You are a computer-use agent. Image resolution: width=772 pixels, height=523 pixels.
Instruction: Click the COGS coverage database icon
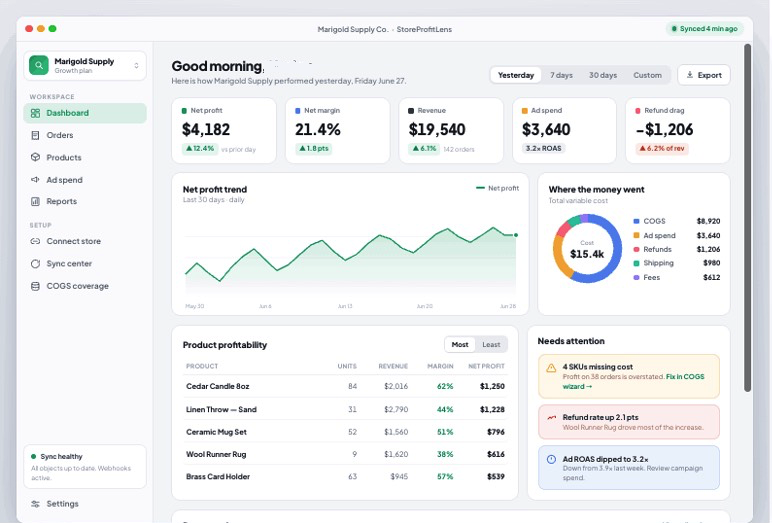tap(35, 286)
